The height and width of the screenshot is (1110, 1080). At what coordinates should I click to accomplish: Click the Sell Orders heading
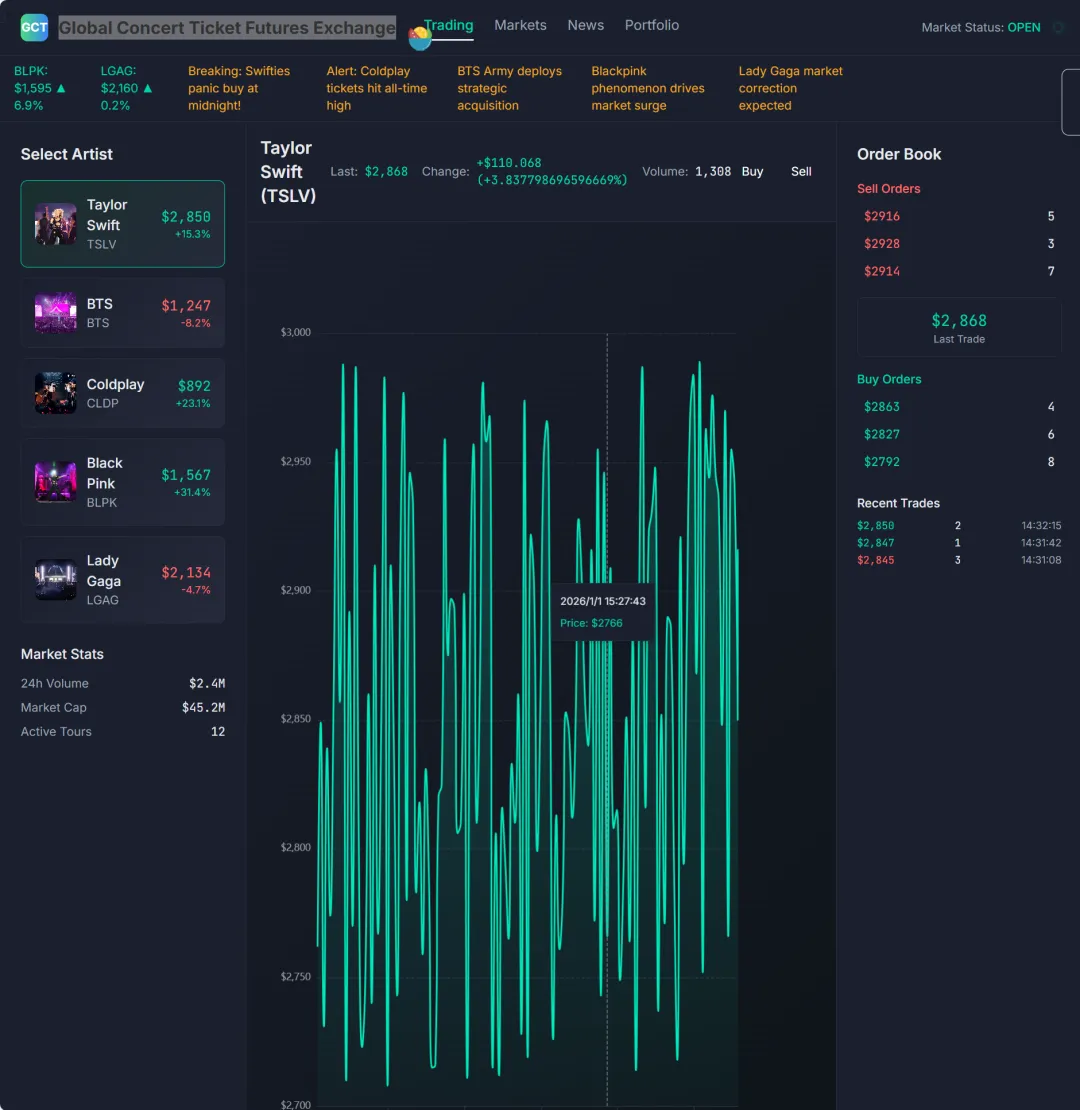click(x=888, y=188)
